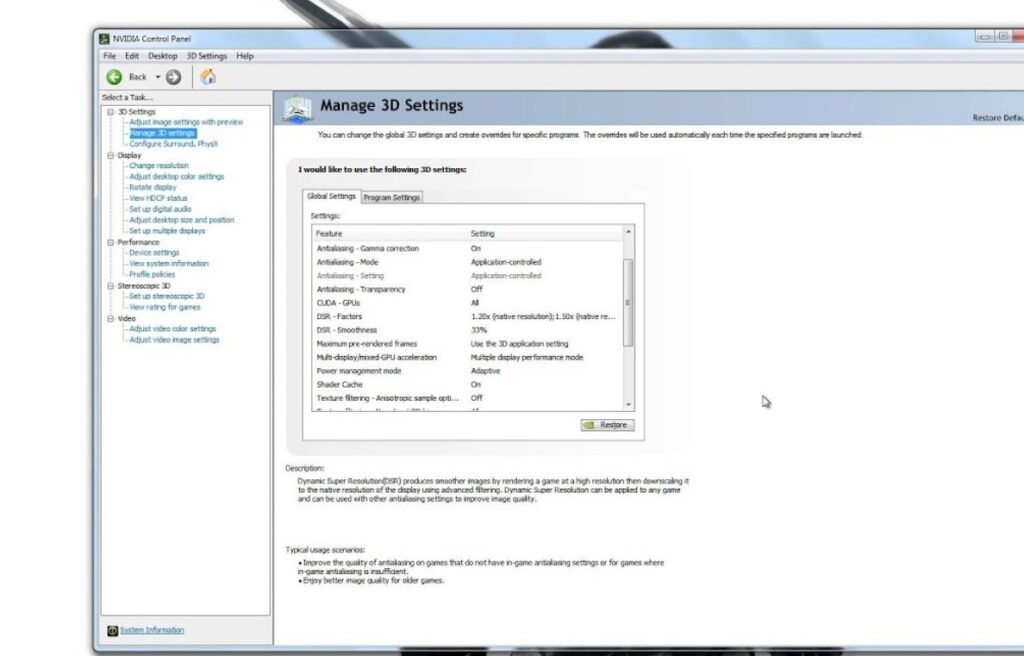Image resolution: width=1024 pixels, height=656 pixels.
Task: Select the Antialiasing - Transparency row
Action: click(x=468, y=289)
